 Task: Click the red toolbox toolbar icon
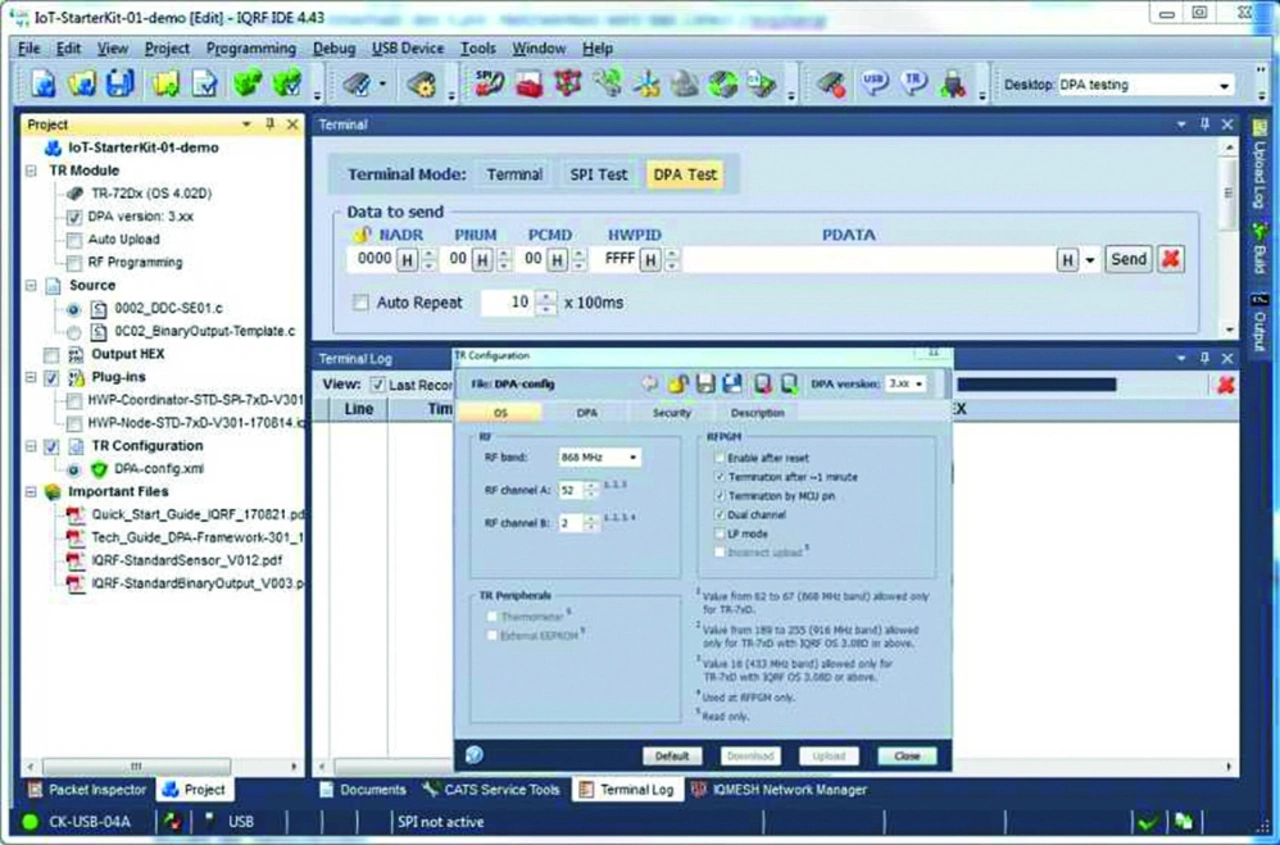pyautogui.click(x=529, y=85)
